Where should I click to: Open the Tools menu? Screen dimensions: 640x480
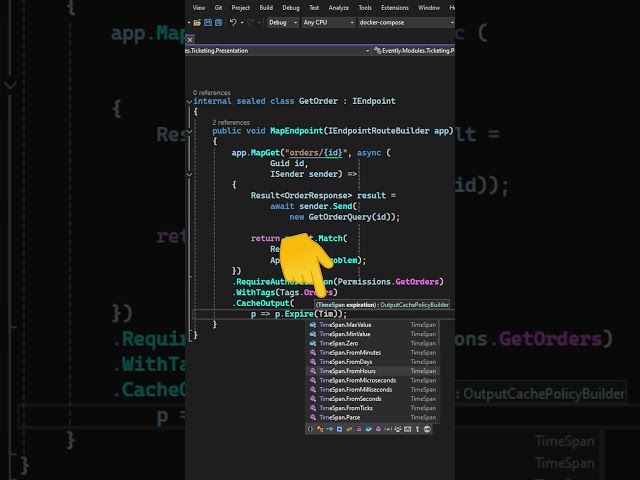[x=365, y=8]
